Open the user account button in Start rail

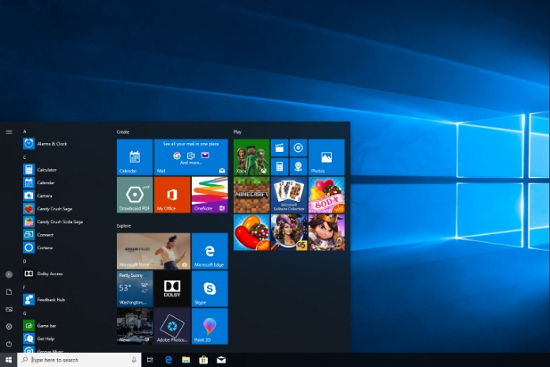(x=9, y=274)
